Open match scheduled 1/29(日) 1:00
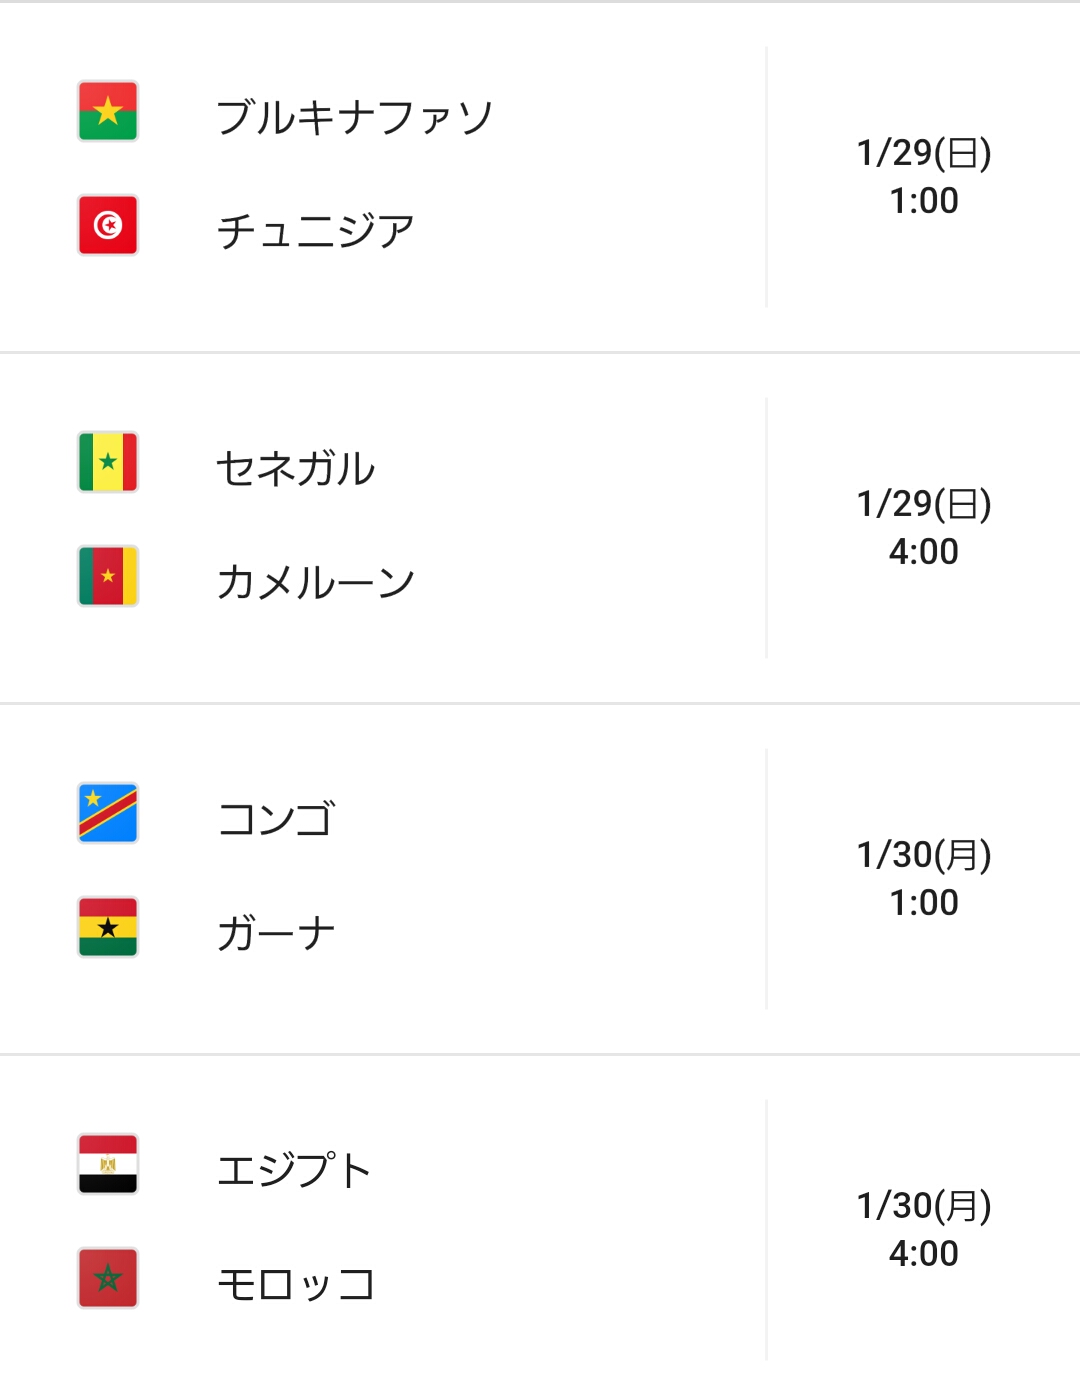1080x1396 pixels. click(x=924, y=176)
